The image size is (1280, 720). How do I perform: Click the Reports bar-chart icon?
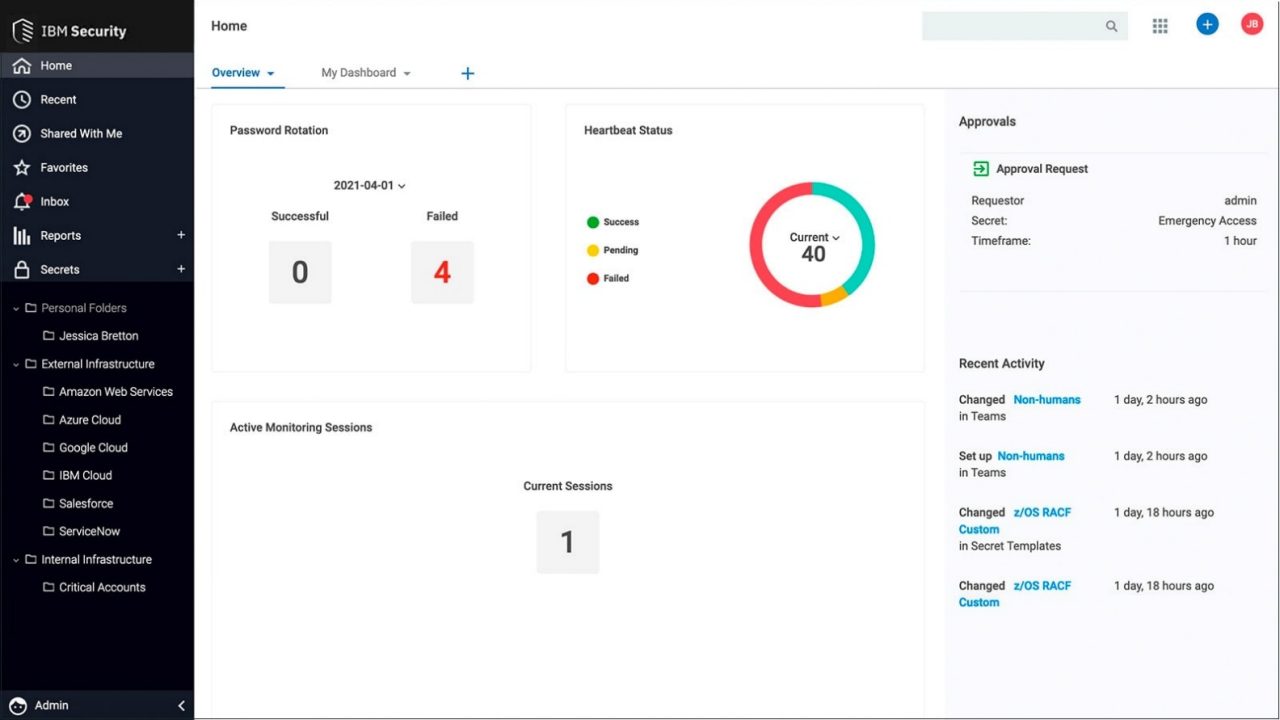point(23,235)
